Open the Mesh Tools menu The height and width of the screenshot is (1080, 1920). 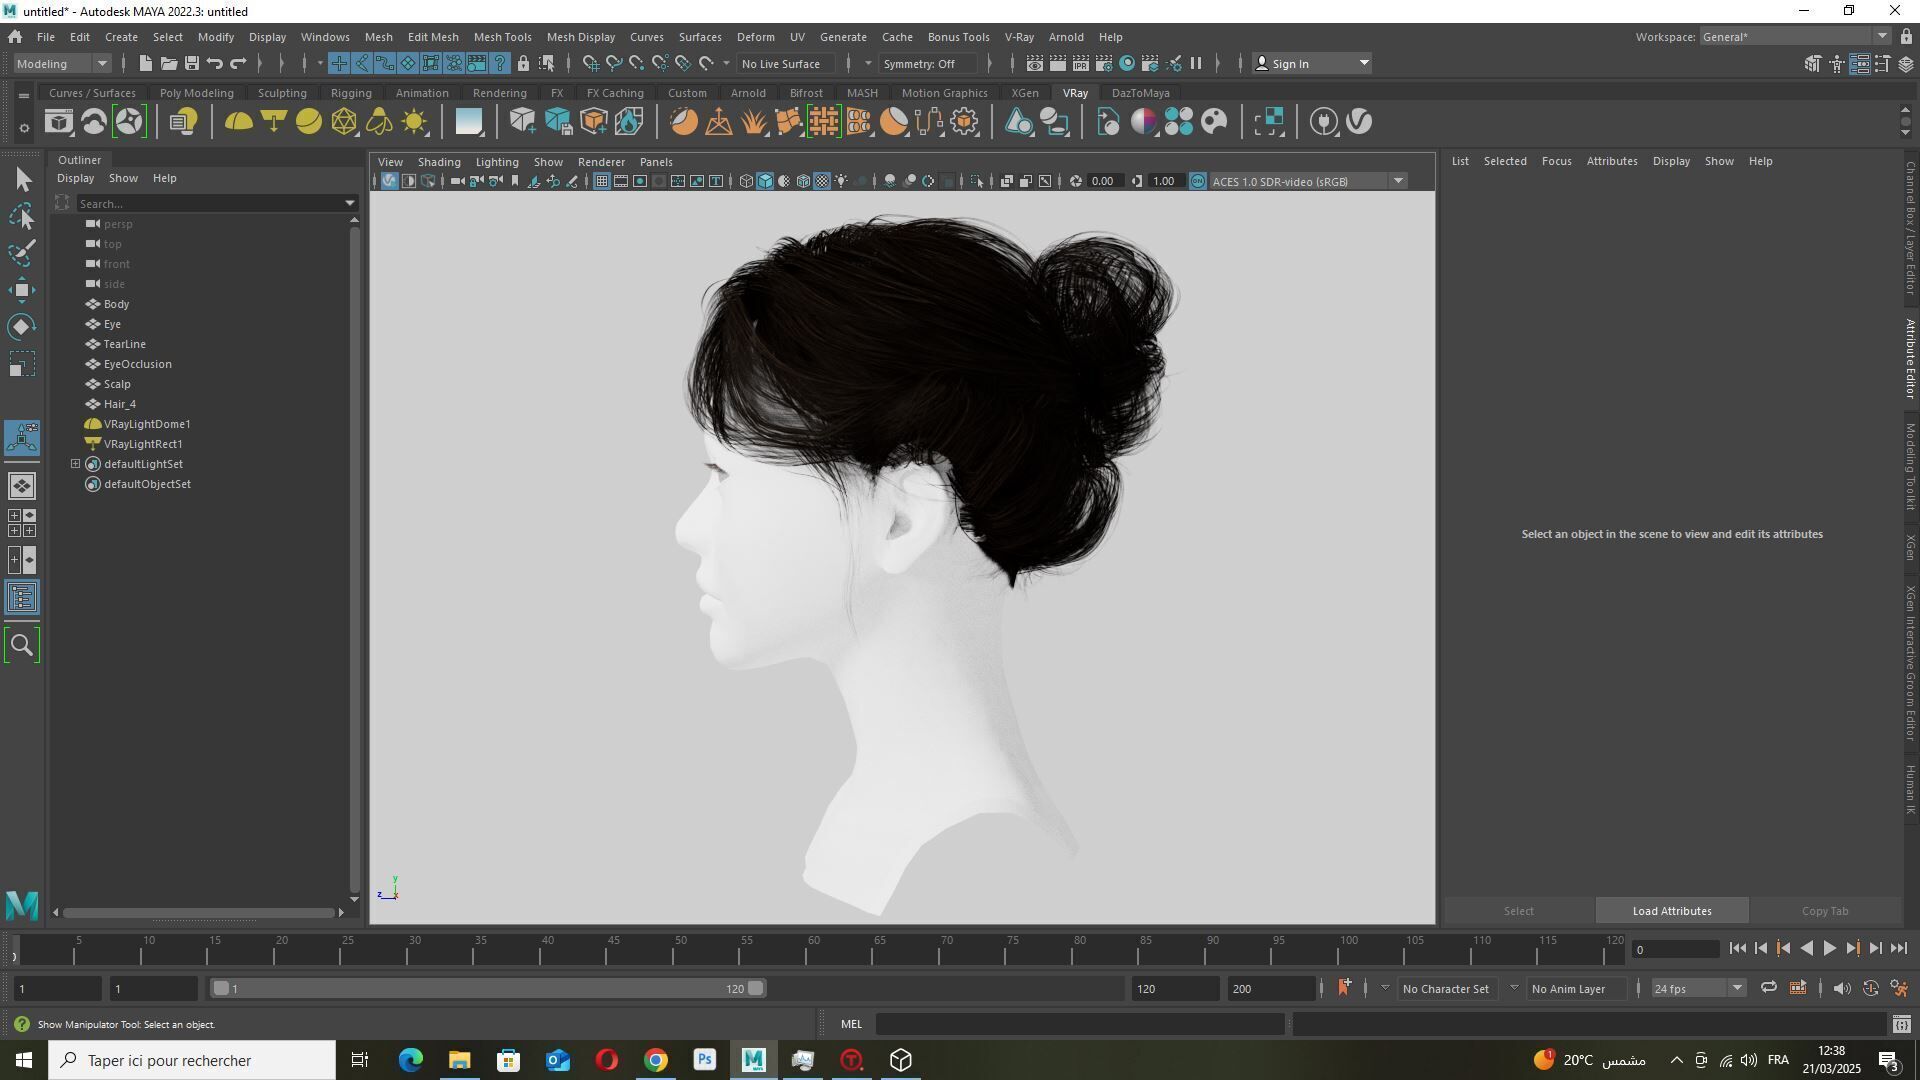pyautogui.click(x=502, y=37)
